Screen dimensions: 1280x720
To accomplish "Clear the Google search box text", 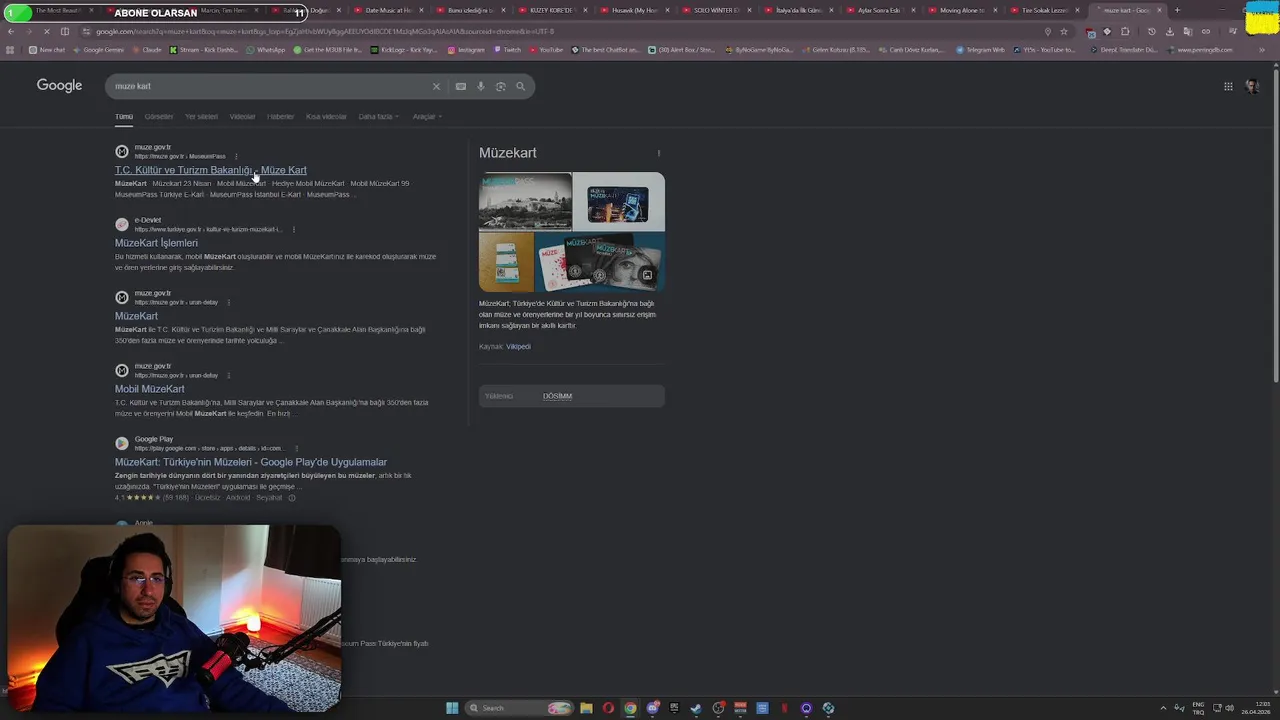I will [x=436, y=86].
